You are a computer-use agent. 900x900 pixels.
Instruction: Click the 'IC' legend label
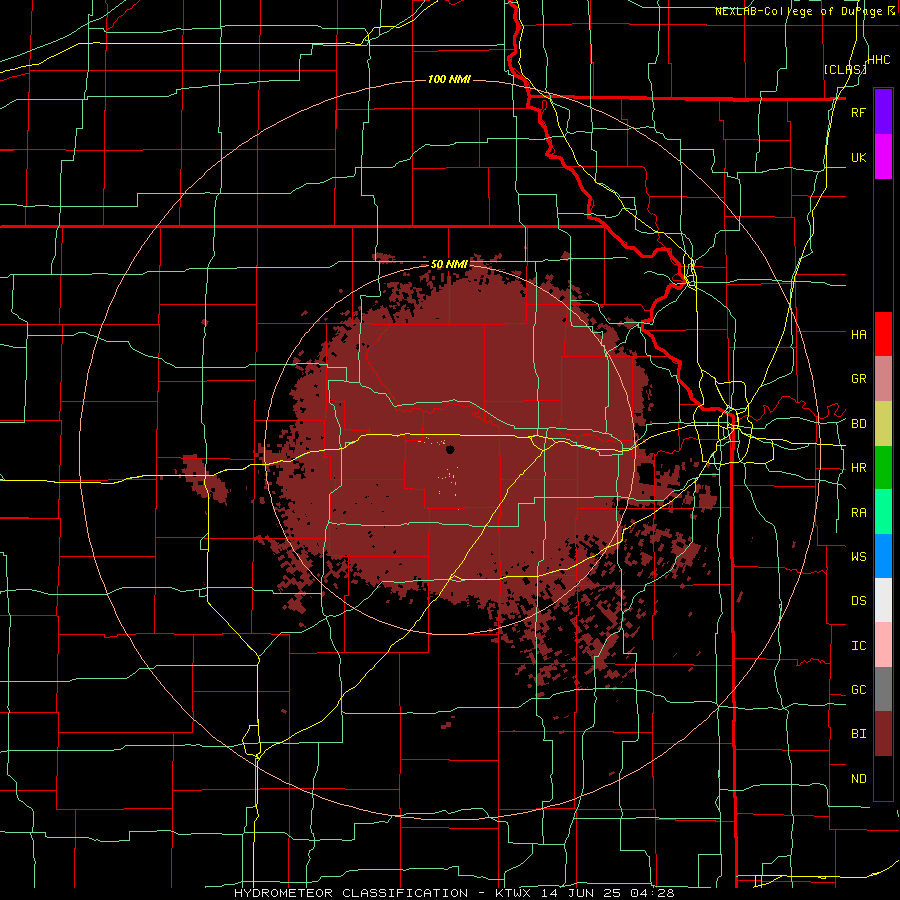pos(858,646)
